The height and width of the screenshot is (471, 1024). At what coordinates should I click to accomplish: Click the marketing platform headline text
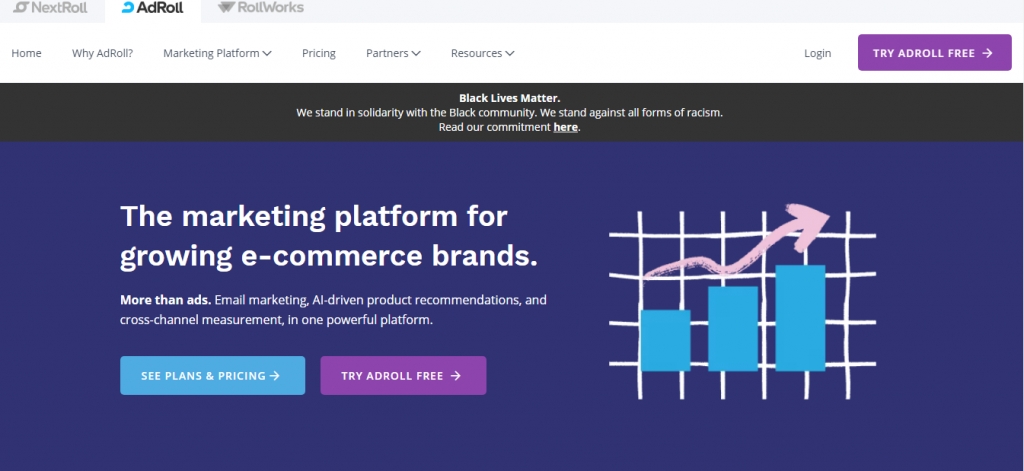coord(329,237)
